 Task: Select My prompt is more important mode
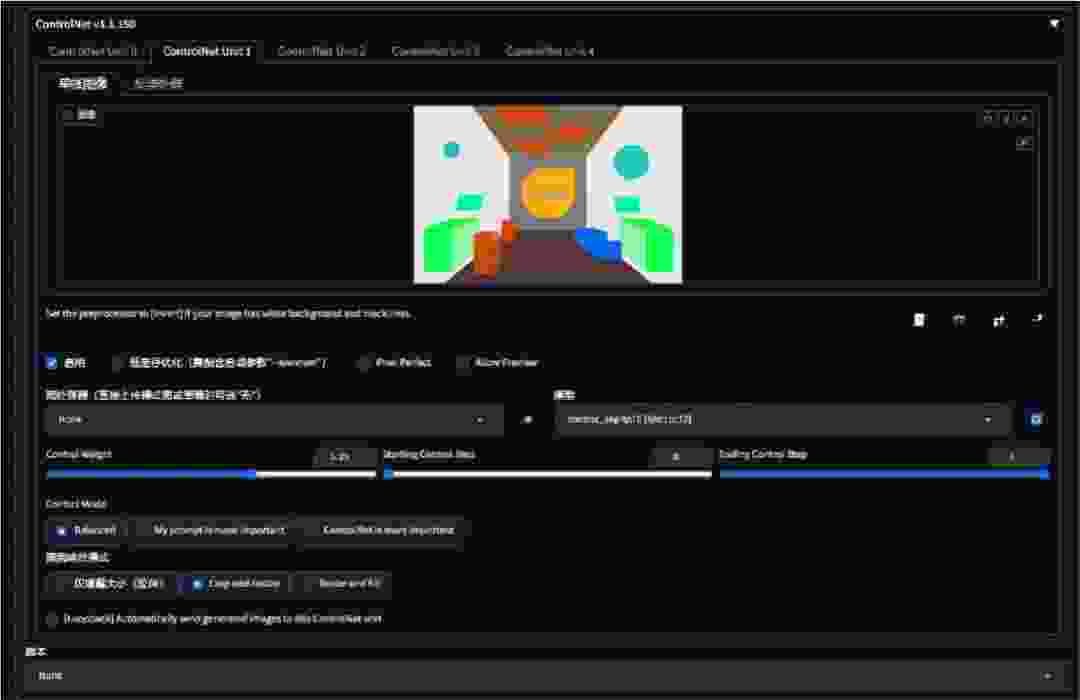[x=213, y=531]
